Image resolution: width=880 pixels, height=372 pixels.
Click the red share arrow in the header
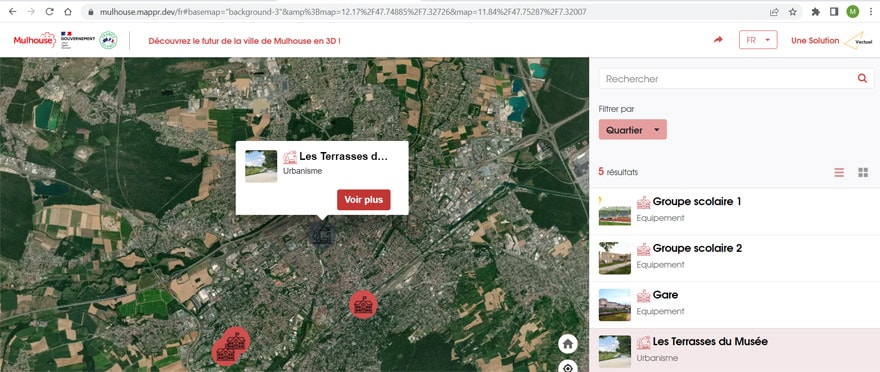pos(718,40)
